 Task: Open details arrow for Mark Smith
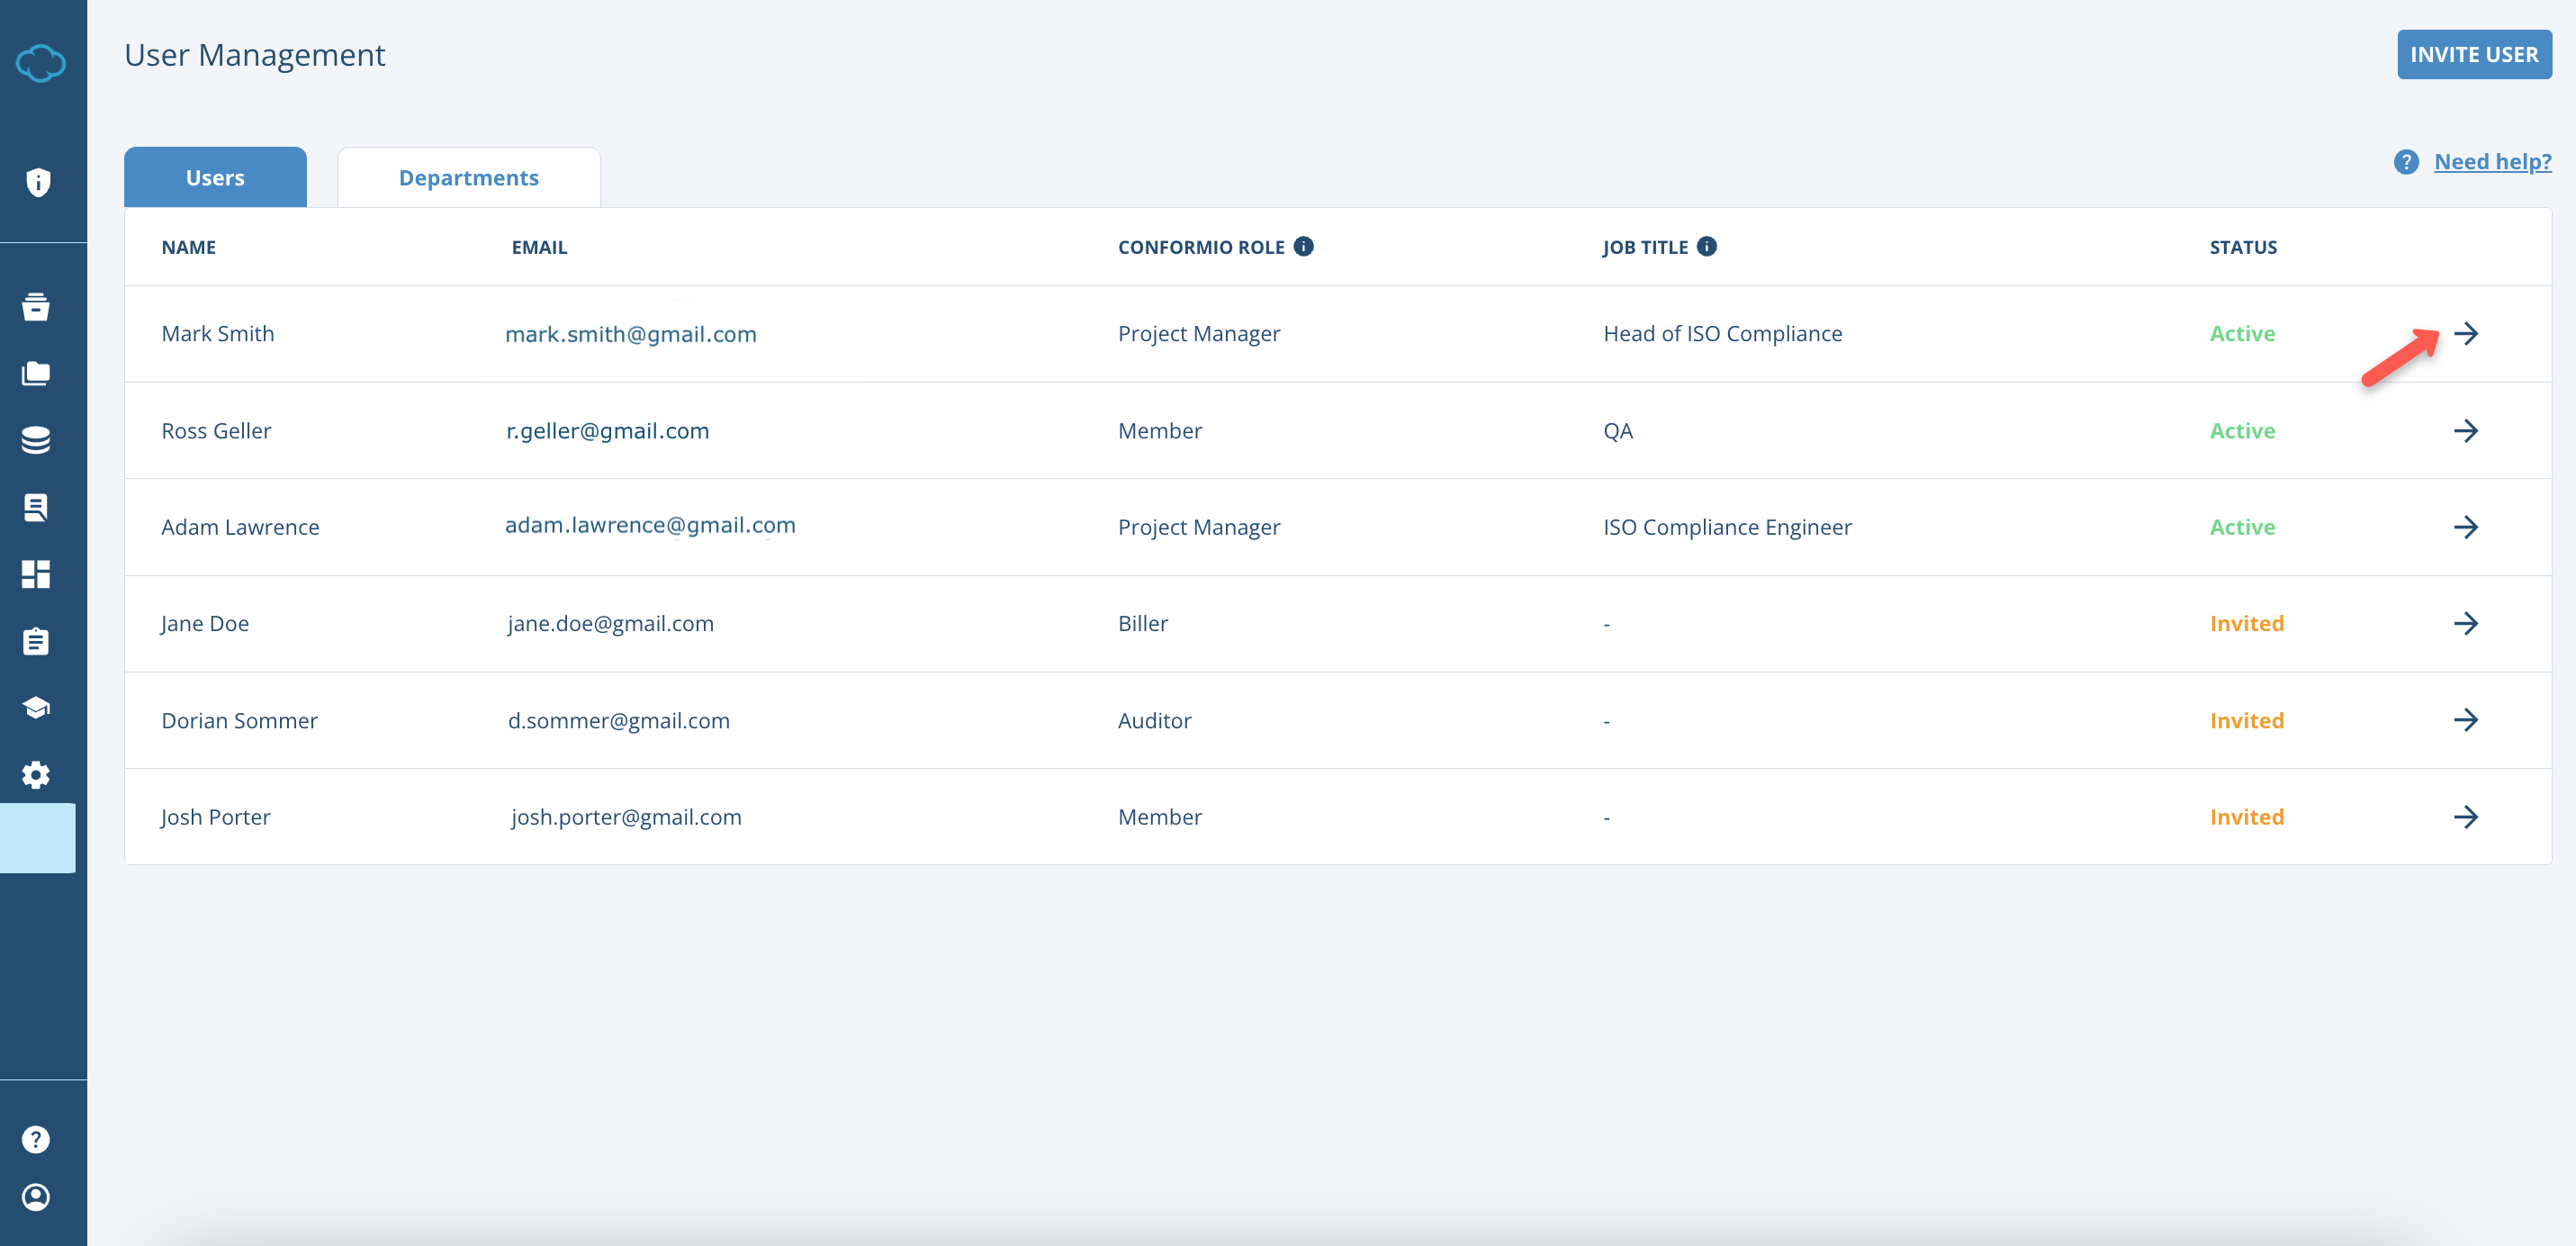(2468, 333)
